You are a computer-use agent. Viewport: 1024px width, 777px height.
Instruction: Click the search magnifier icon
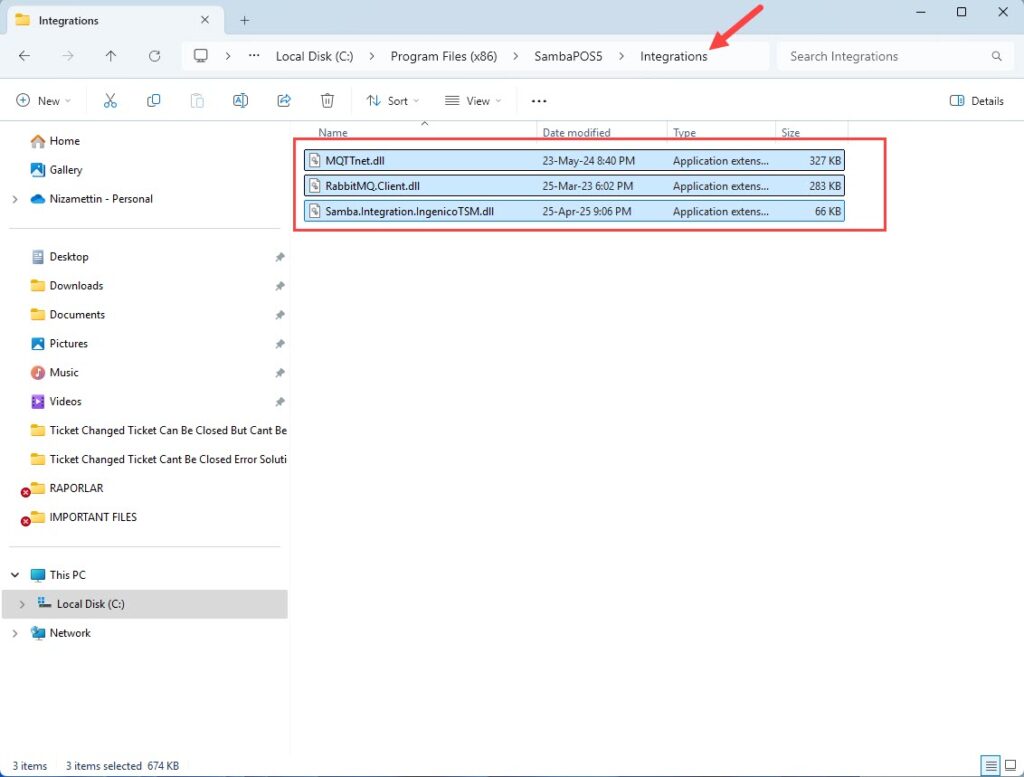pyautogui.click(x=996, y=56)
